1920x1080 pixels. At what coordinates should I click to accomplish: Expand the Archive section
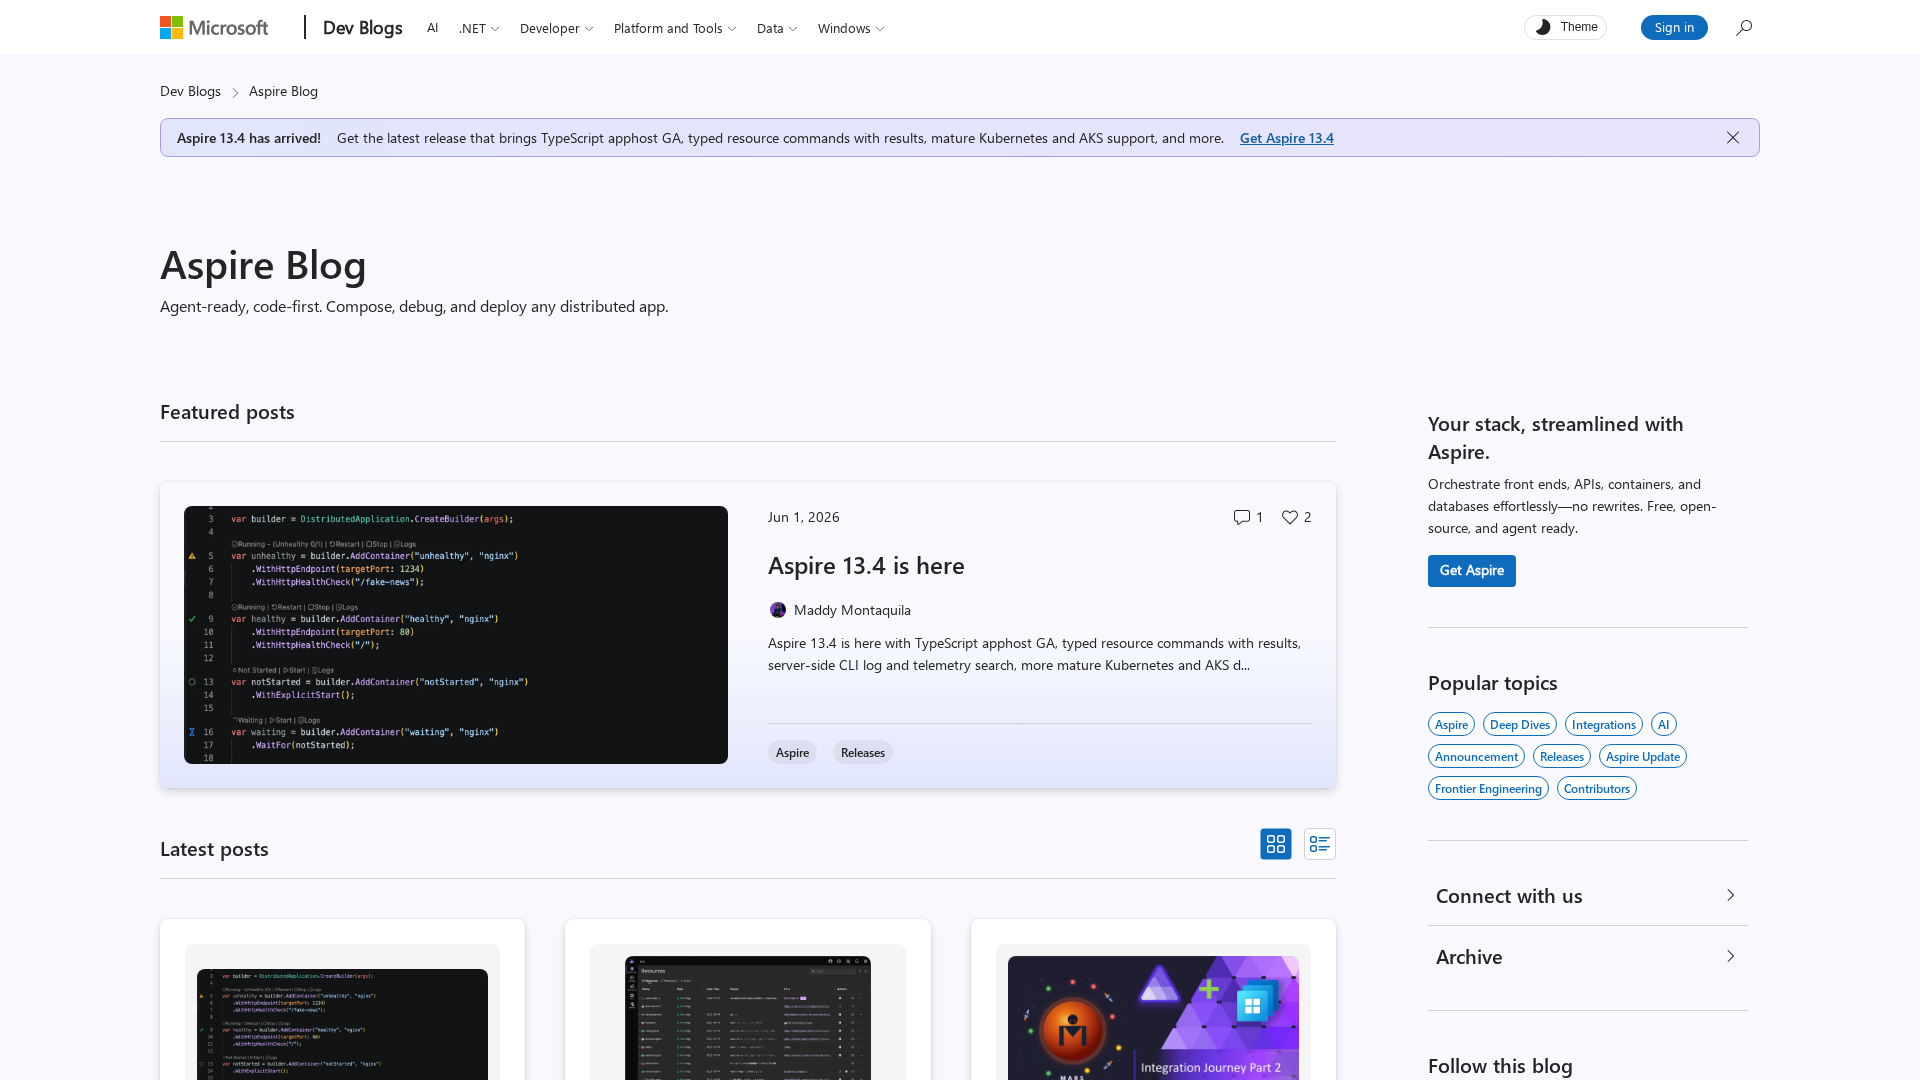coord(1588,957)
